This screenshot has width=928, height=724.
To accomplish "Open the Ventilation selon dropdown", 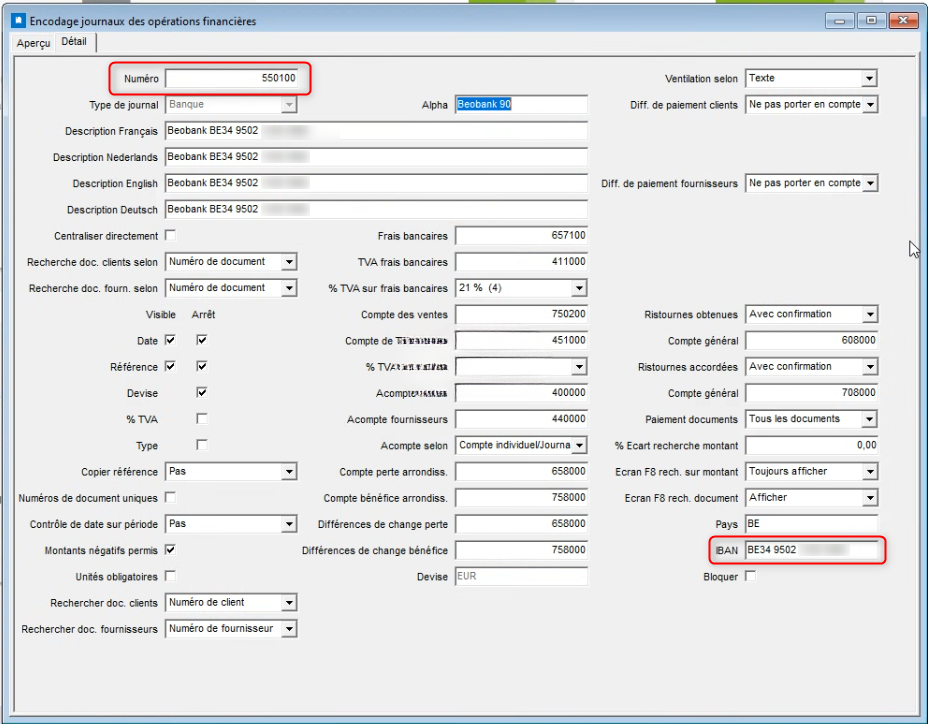I will (x=869, y=79).
